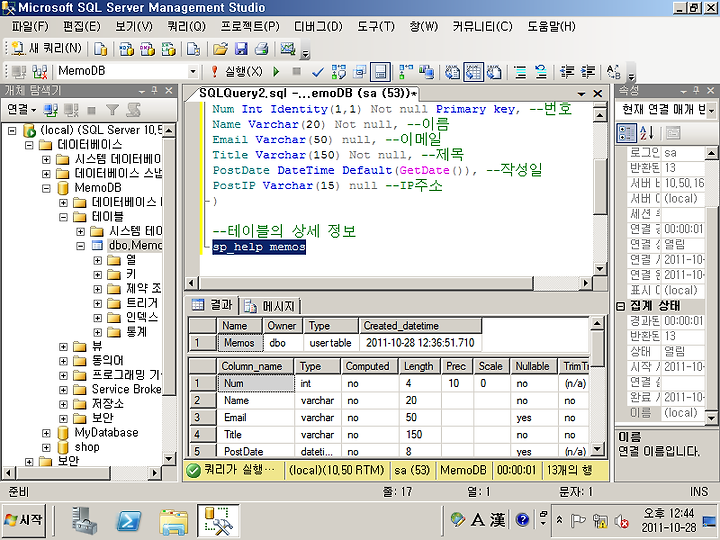Open 파일(F) menu
The height and width of the screenshot is (540, 720).
[30, 26]
